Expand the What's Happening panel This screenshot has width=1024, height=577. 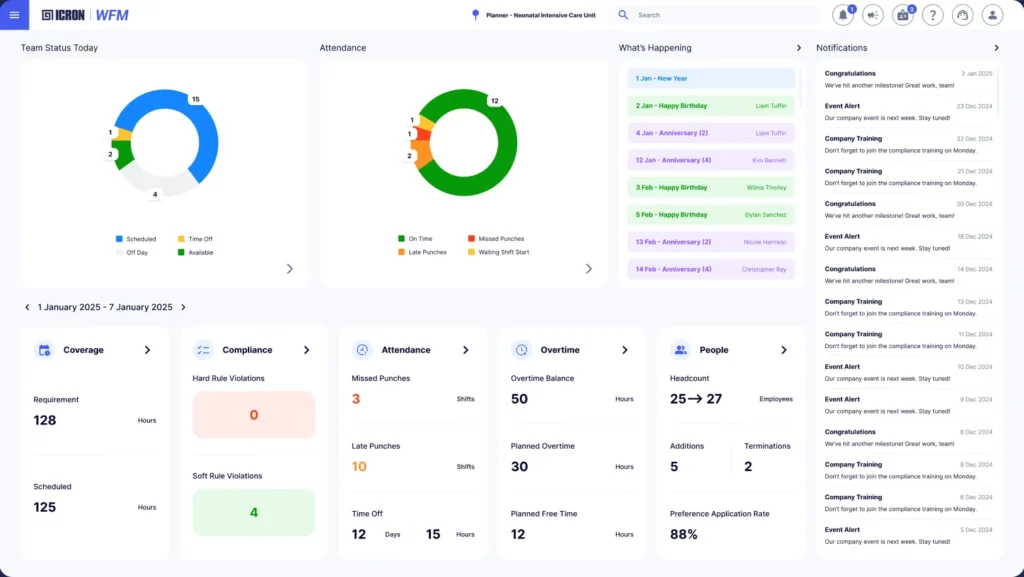pyautogui.click(x=799, y=48)
